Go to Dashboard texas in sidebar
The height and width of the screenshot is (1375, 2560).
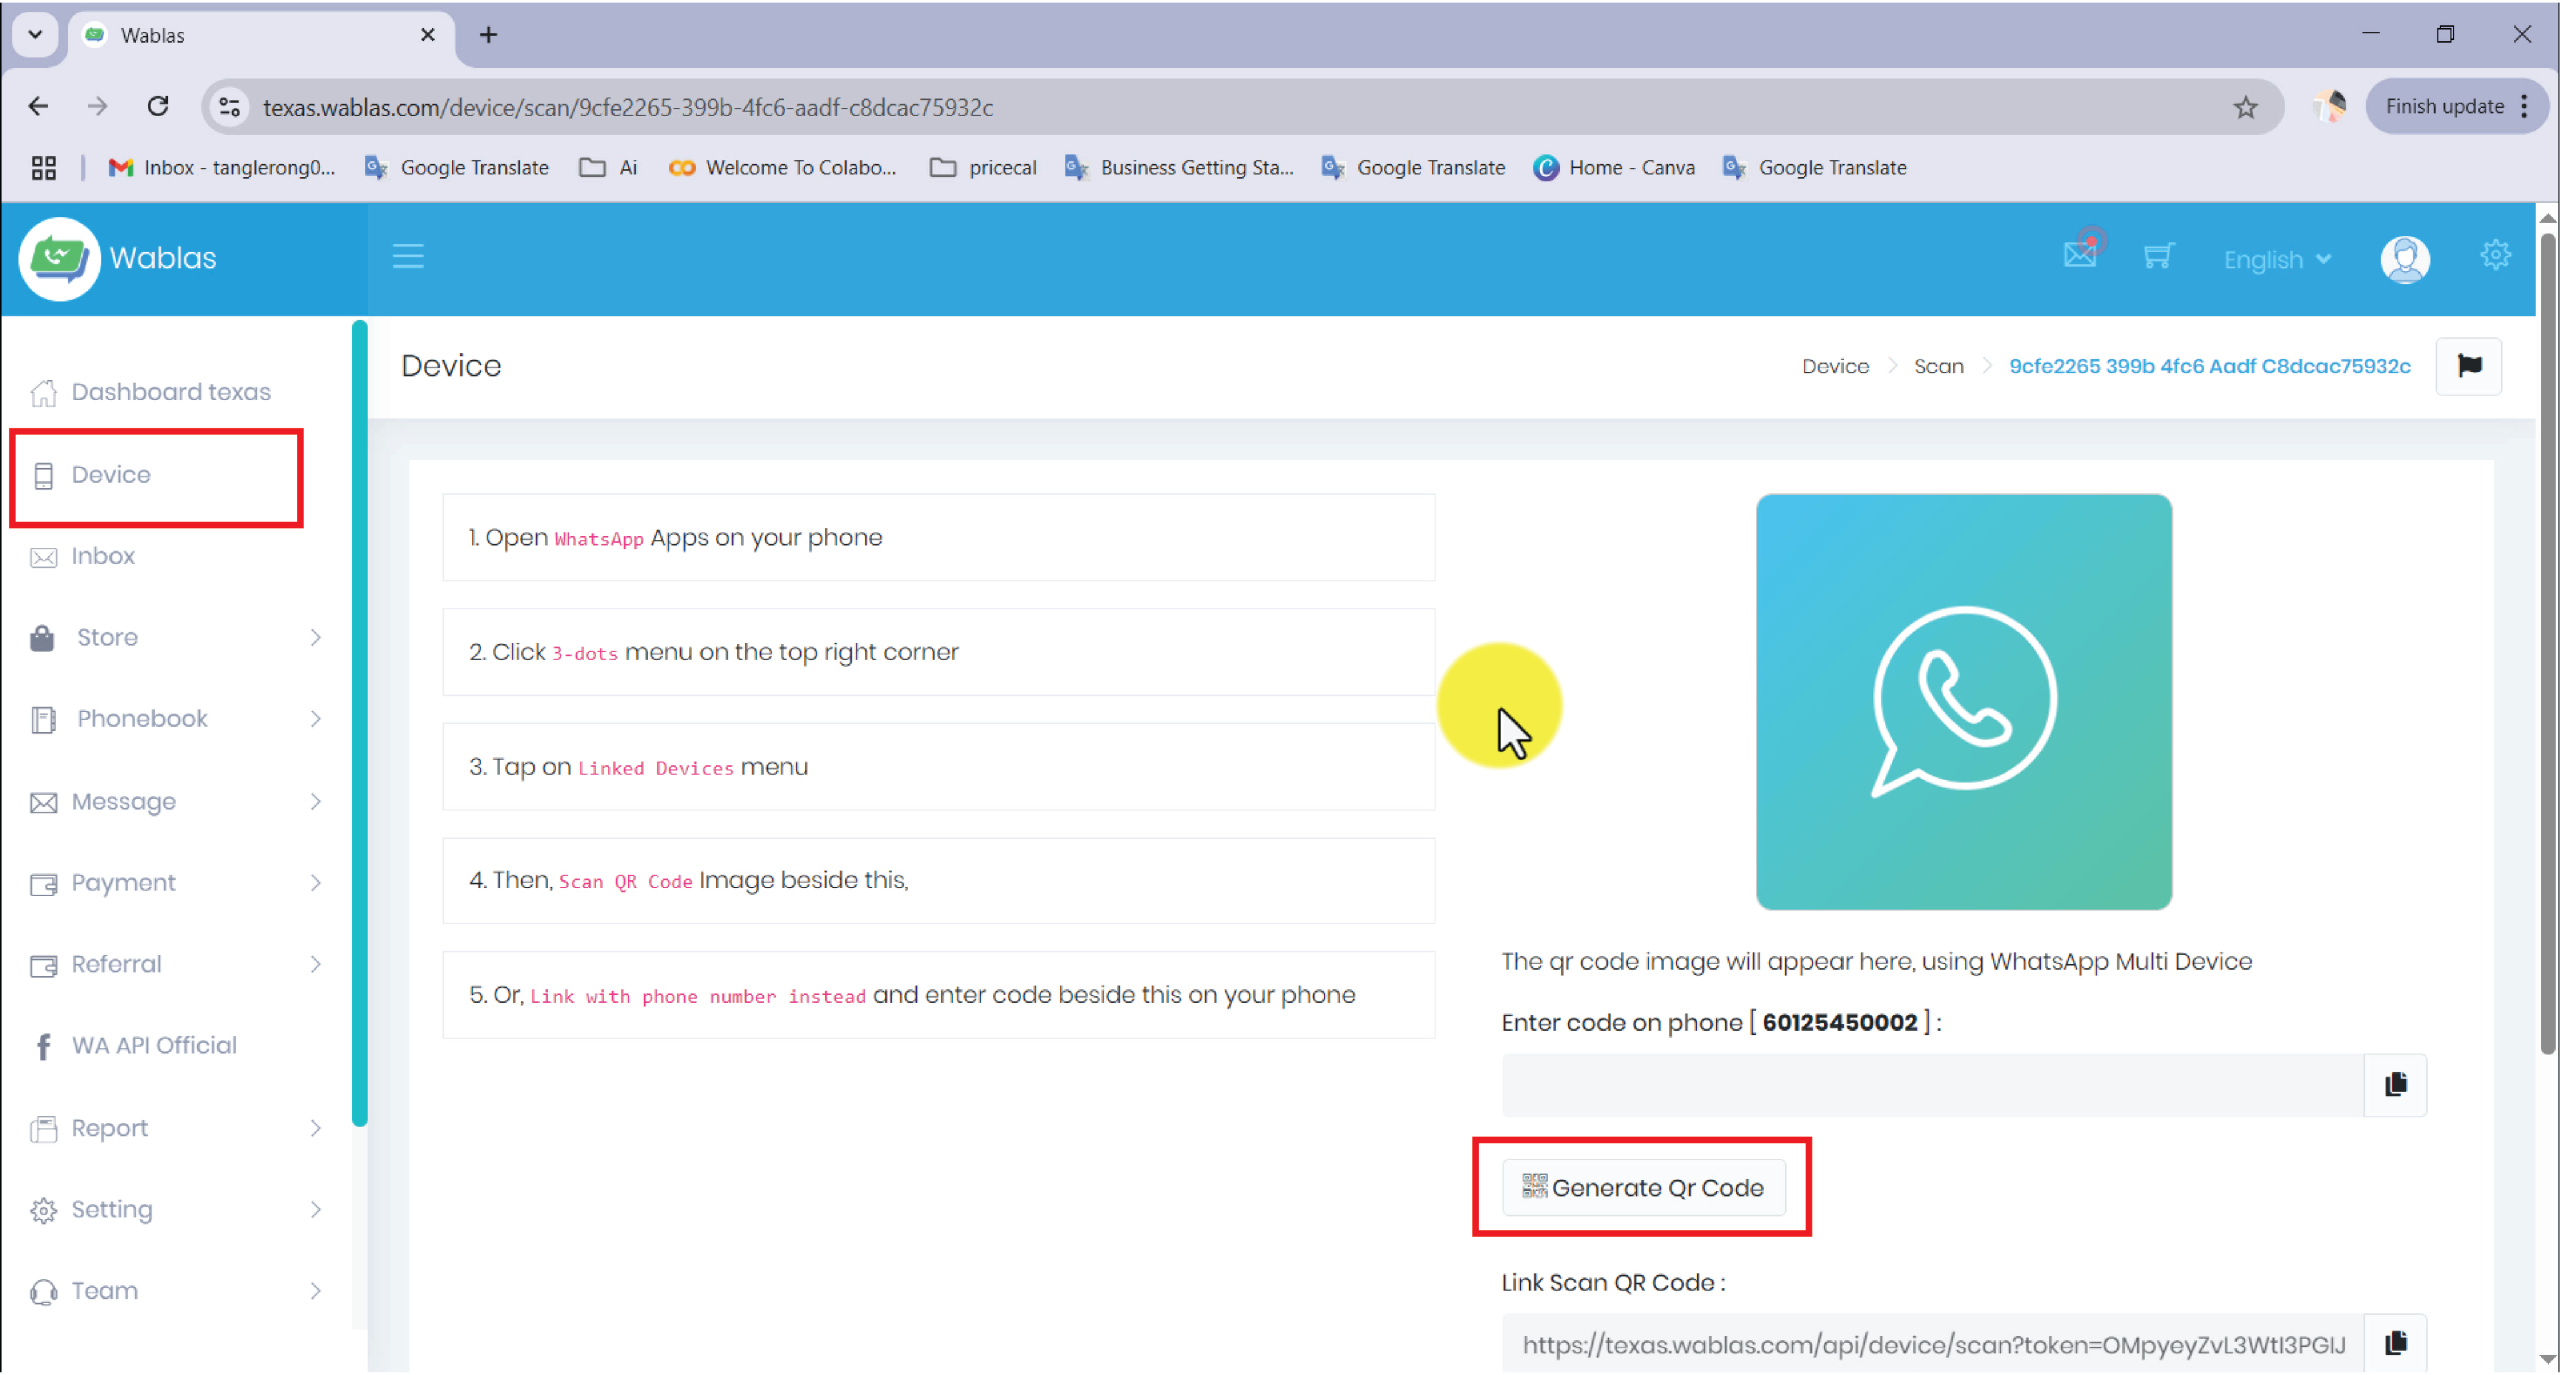pyautogui.click(x=150, y=392)
